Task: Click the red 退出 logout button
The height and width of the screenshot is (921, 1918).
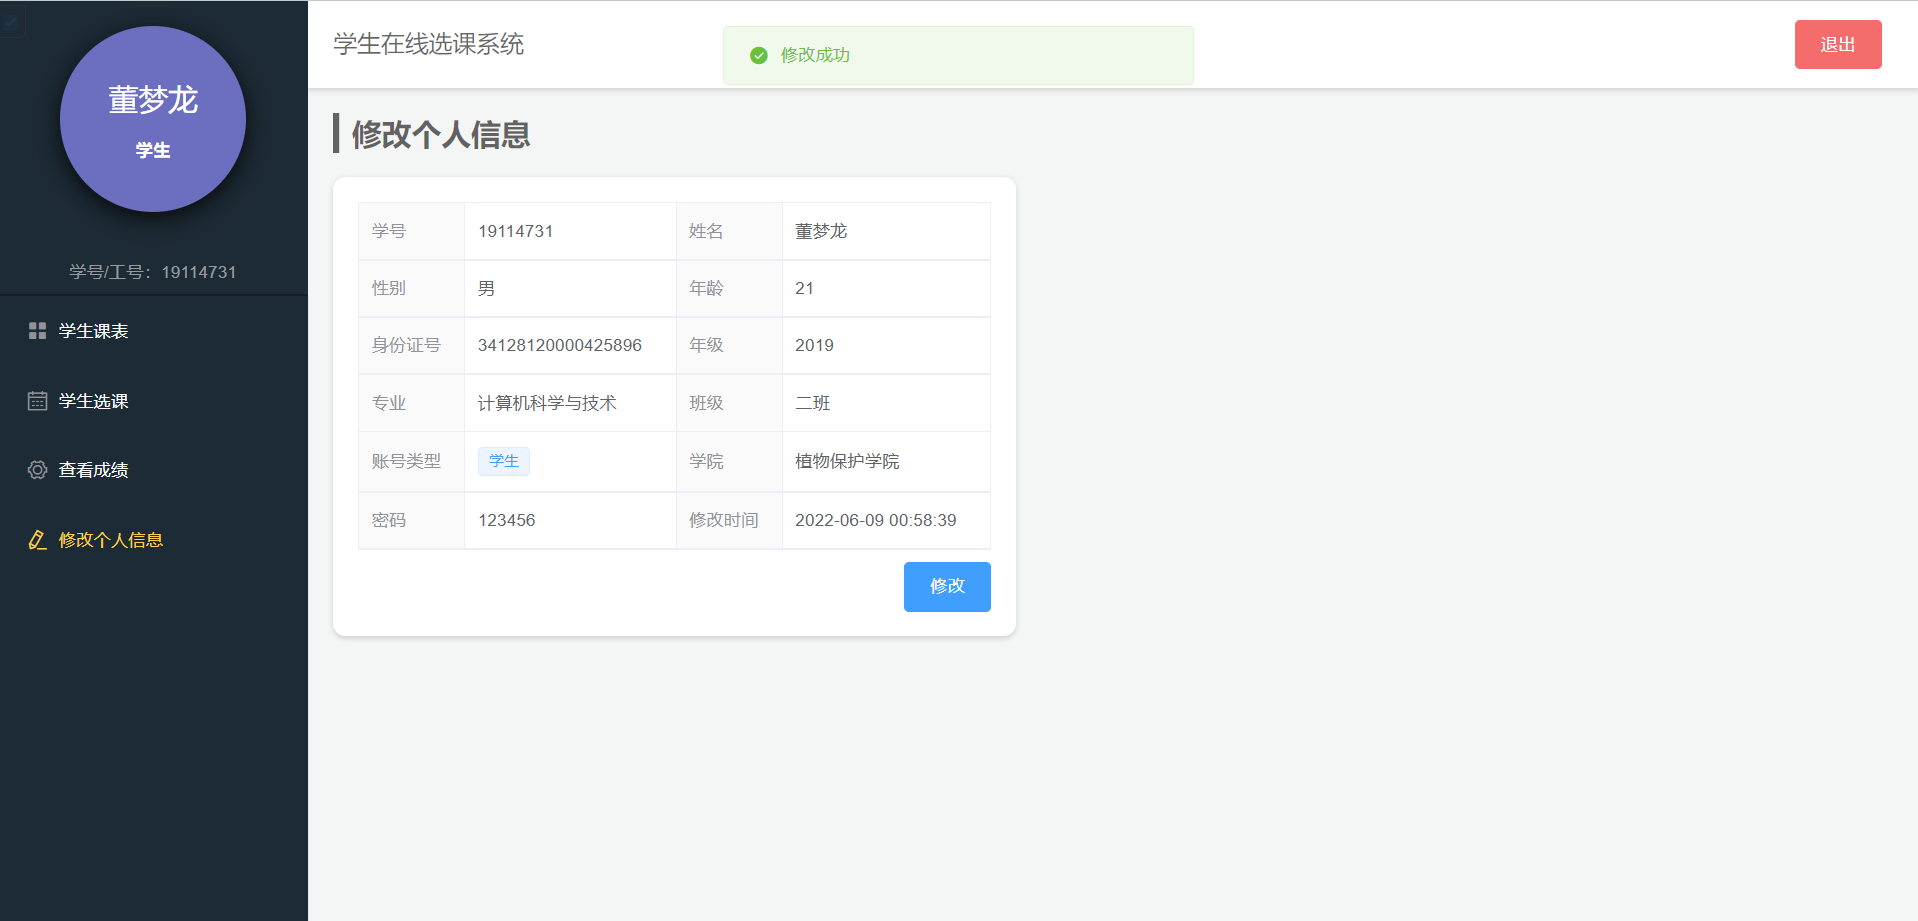Action: (x=1838, y=44)
